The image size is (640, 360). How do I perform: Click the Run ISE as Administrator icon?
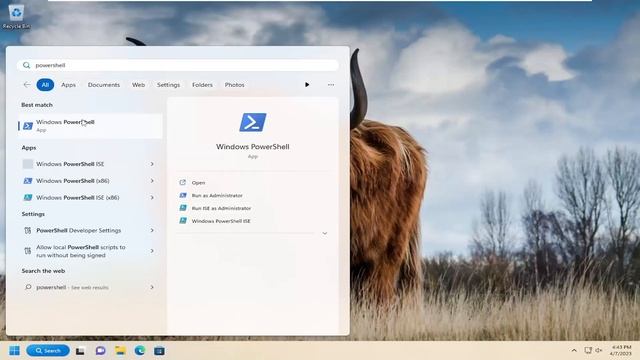(x=183, y=208)
